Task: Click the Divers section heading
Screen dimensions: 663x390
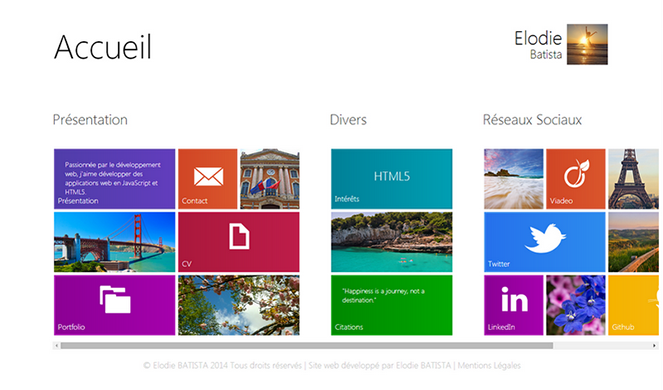Action: (348, 120)
